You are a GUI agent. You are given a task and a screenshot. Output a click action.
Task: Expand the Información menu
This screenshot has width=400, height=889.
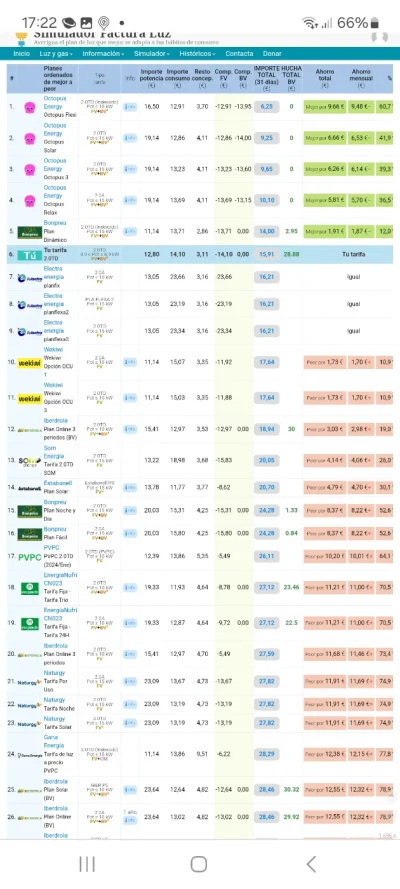pos(103,54)
